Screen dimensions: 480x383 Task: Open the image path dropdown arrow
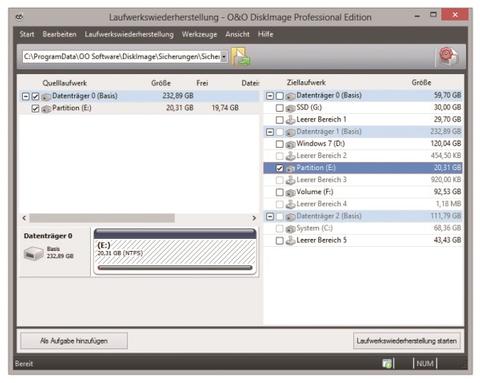point(224,56)
